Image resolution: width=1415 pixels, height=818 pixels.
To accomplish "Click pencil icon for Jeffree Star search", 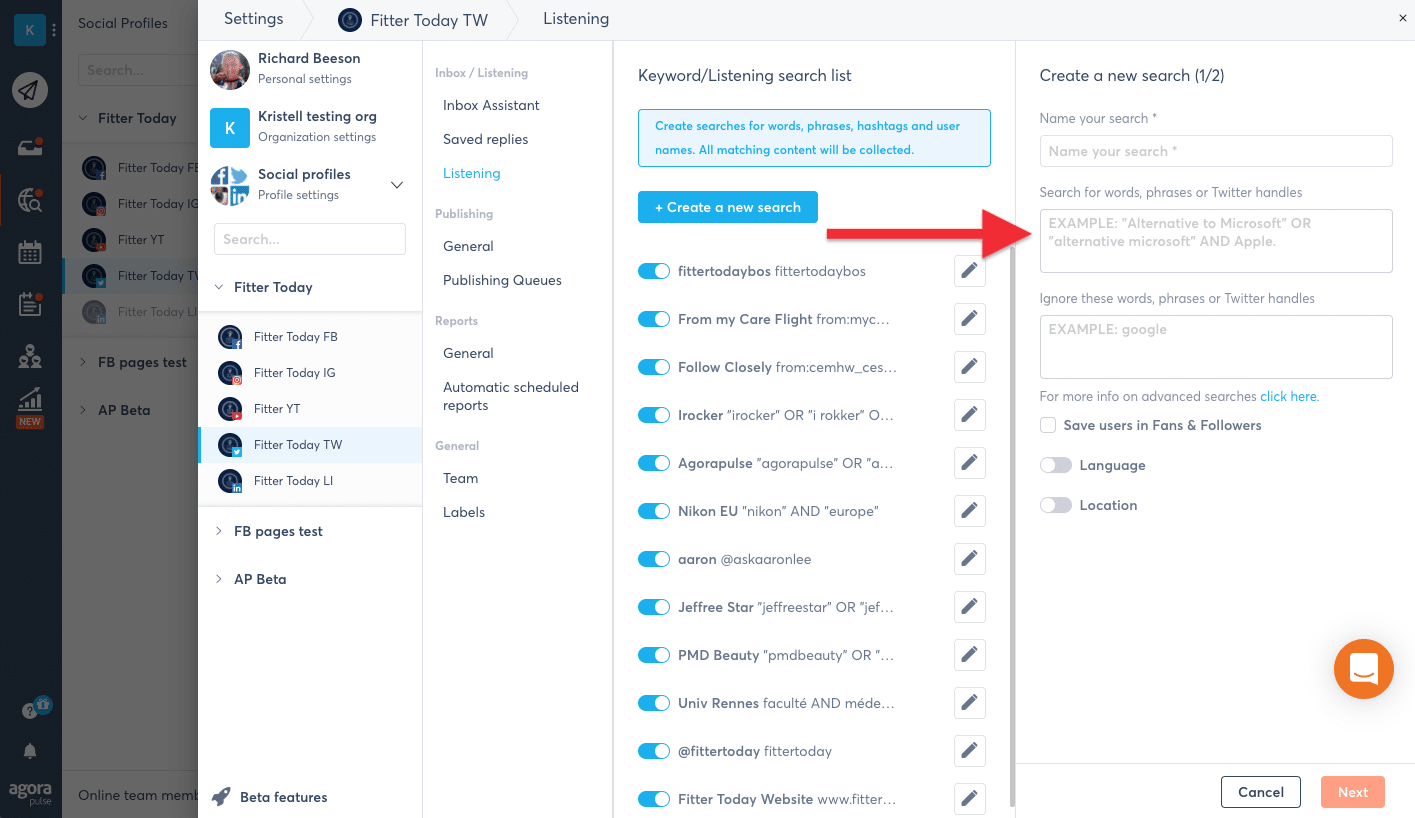I will click(969, 607).
